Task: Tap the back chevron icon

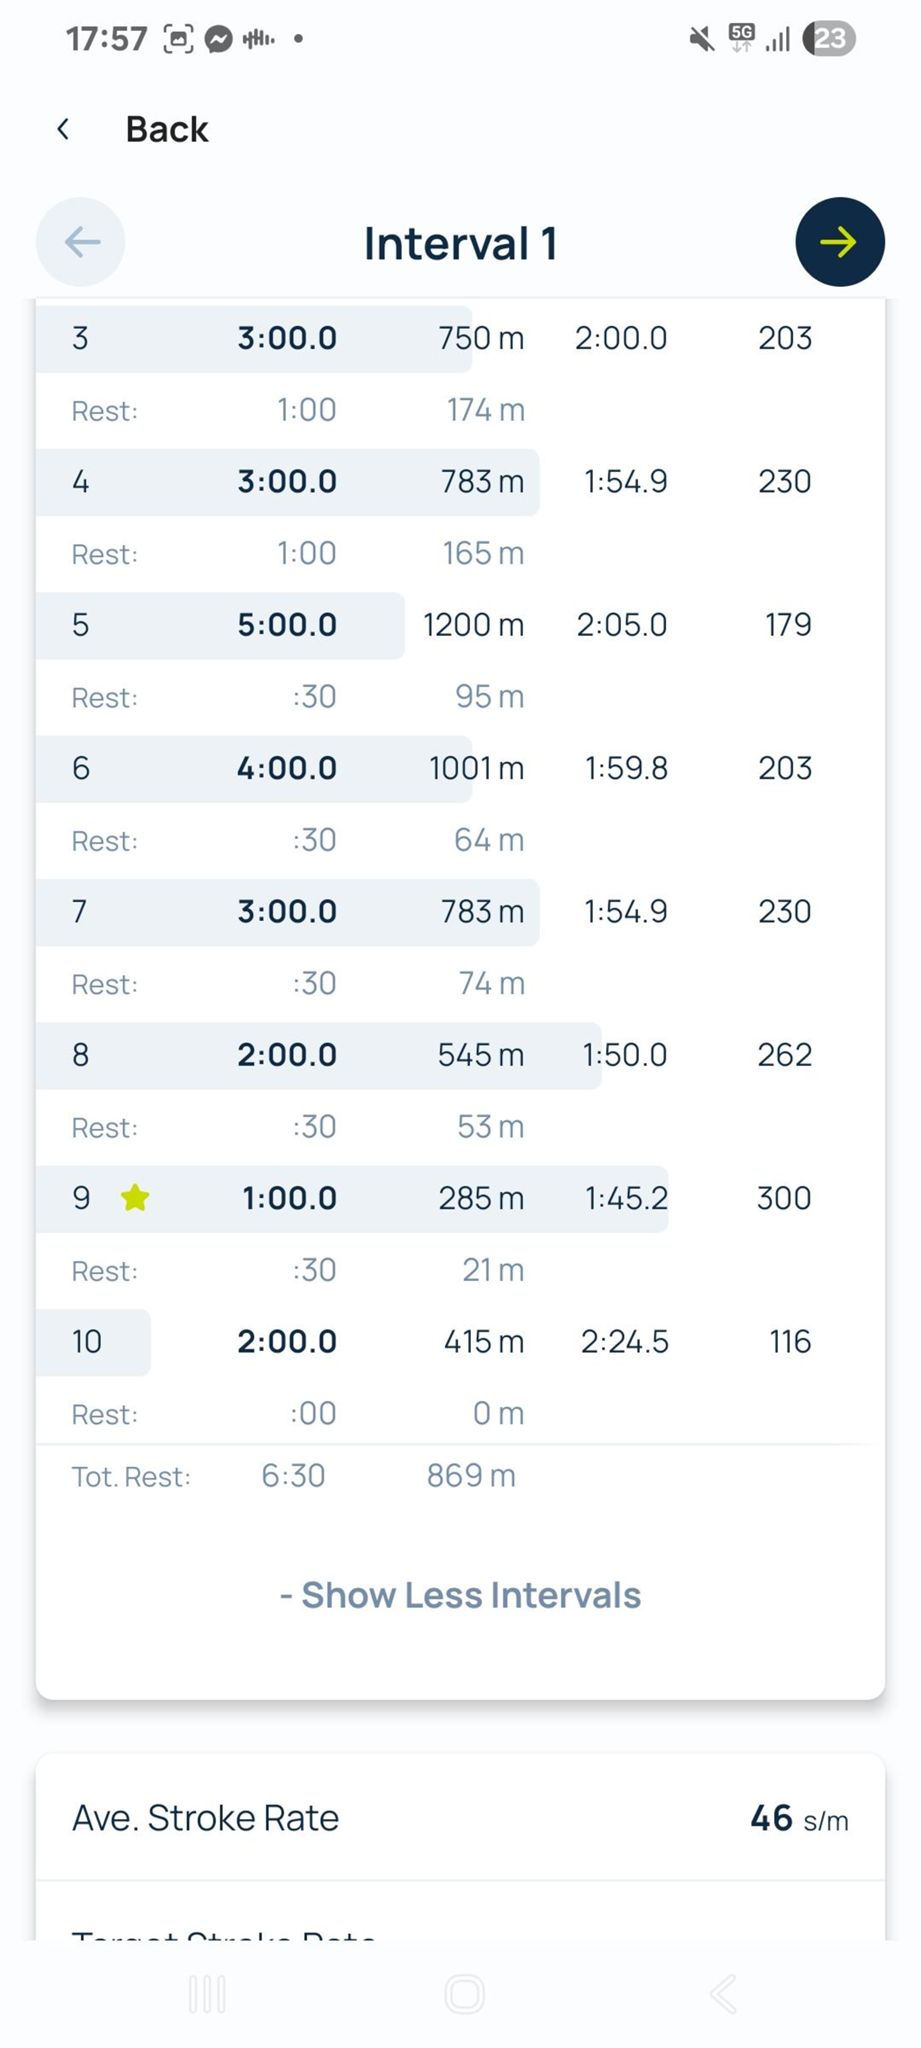Action: [63, 129]
